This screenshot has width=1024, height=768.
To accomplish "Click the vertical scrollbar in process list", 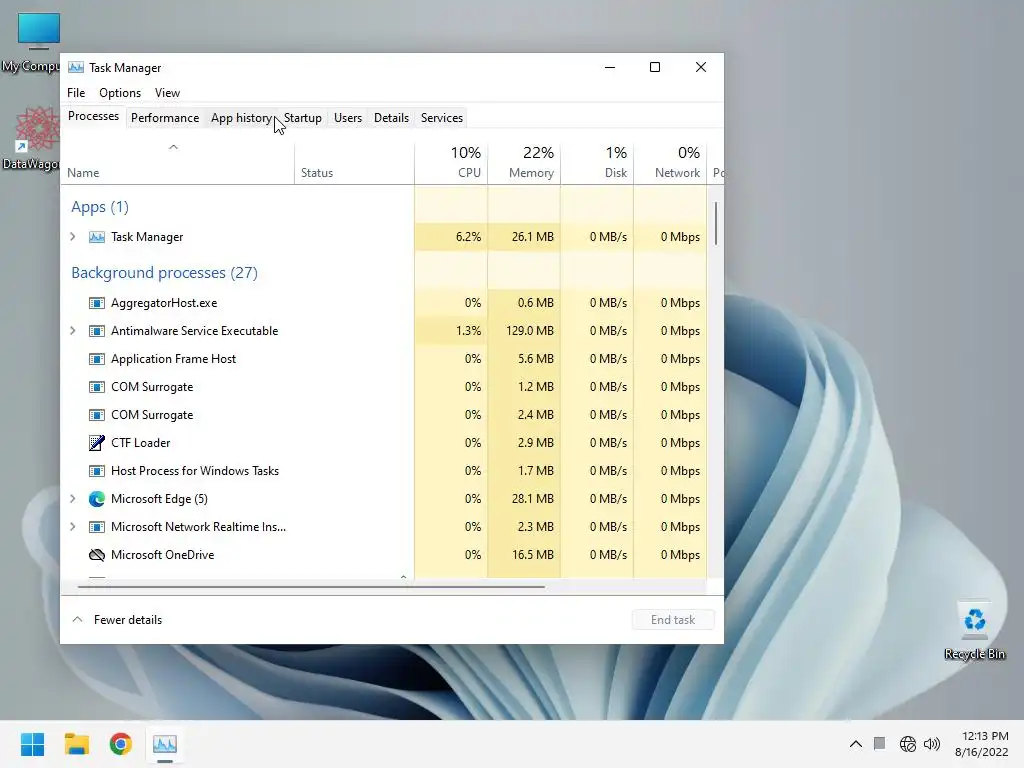I will pos(716,223).
